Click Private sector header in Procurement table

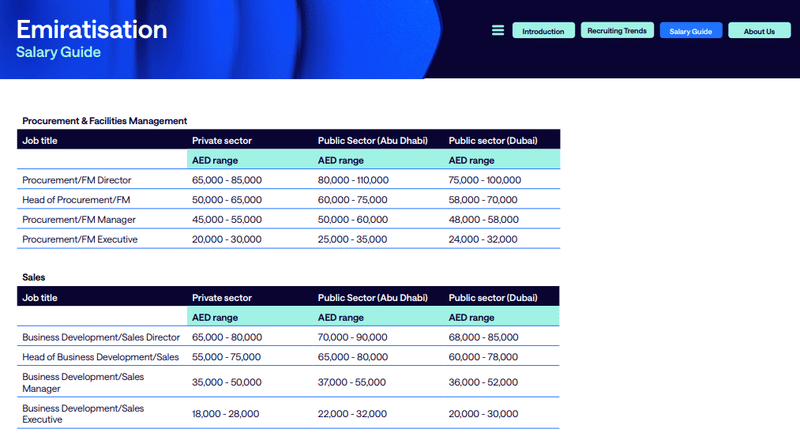(222, 141)
